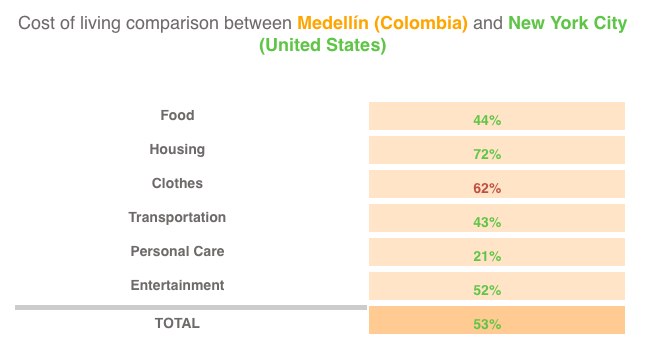Click the 72% Housing bar
Screen dimensions: 649x364
pos(497,150)
